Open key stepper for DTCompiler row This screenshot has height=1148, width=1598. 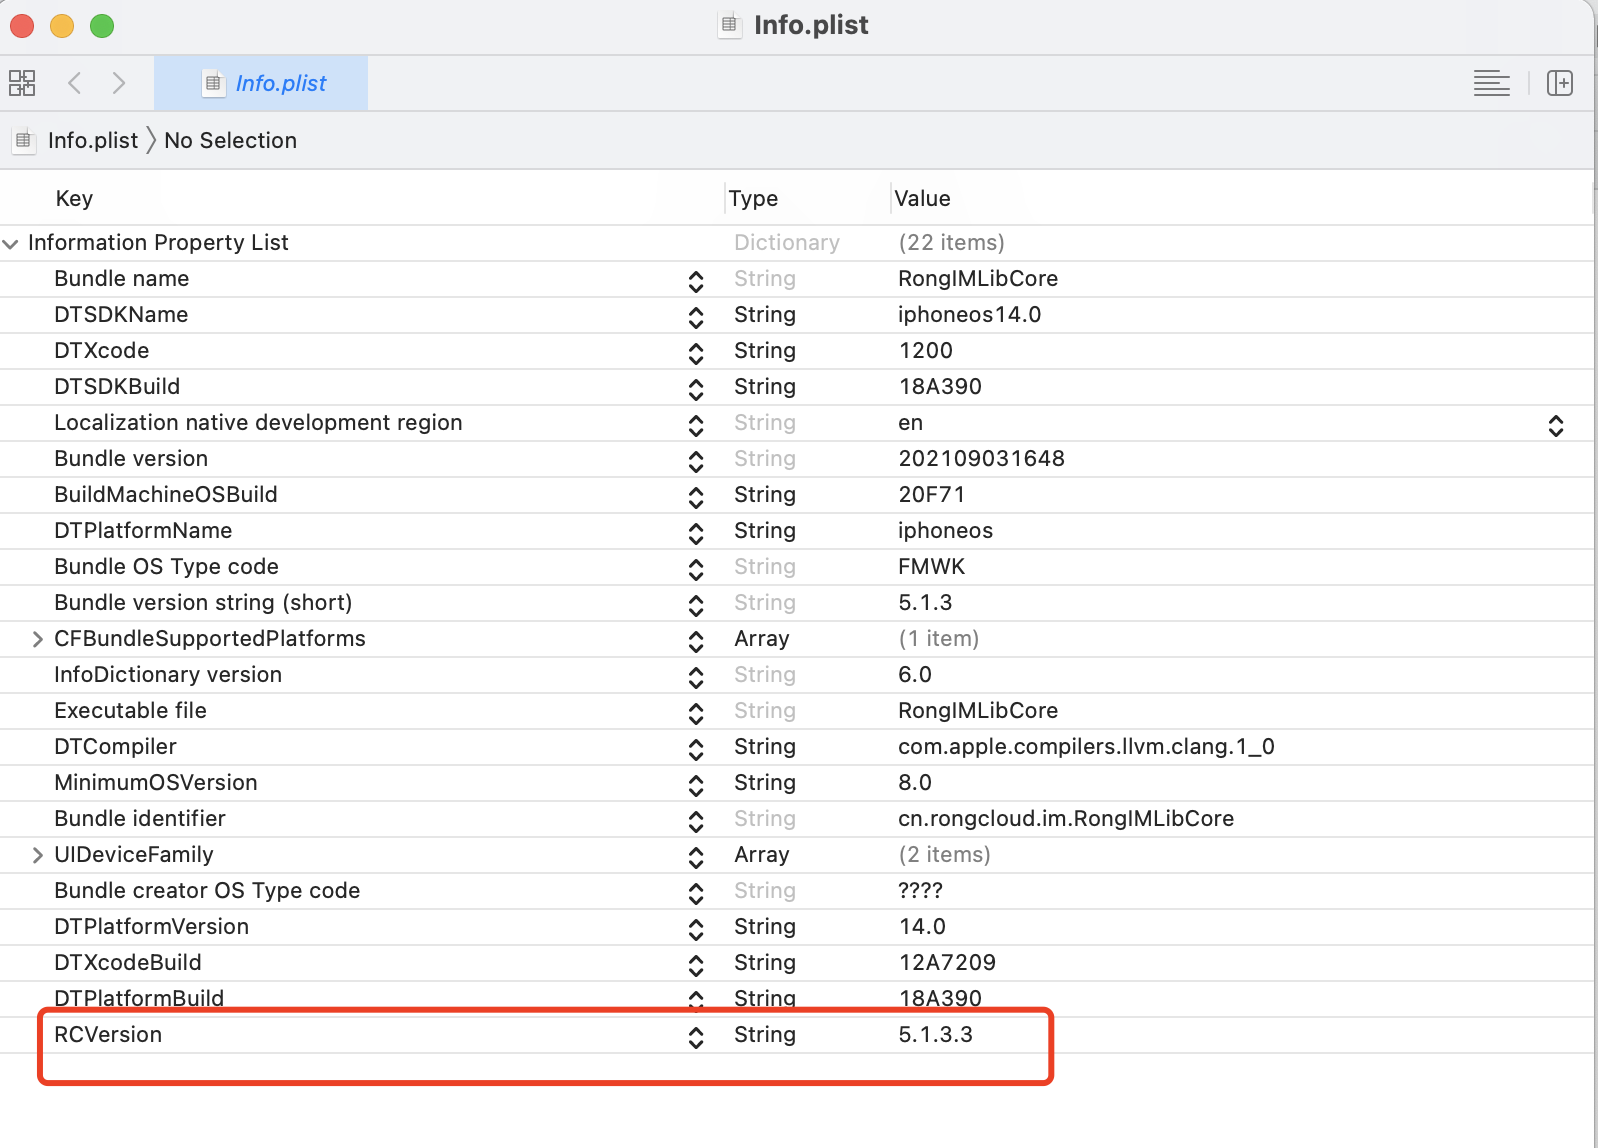click(x=696, y=750)
